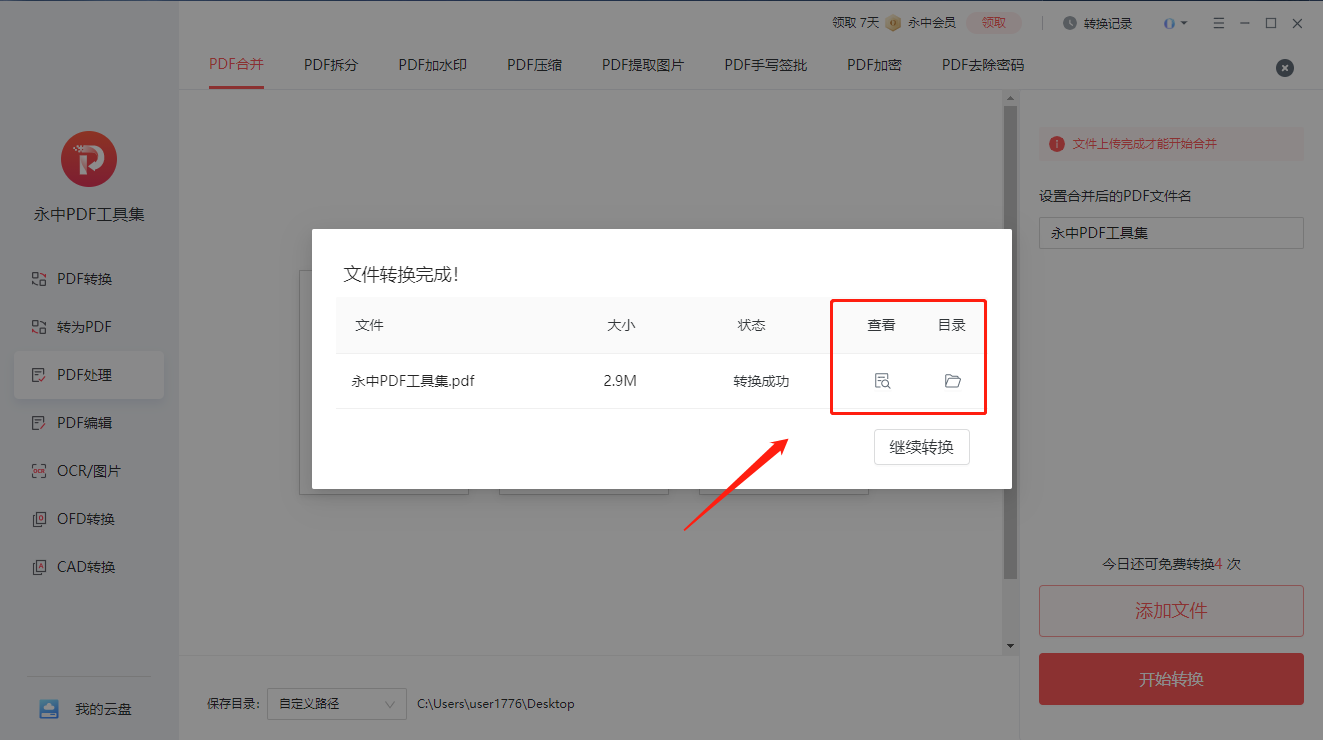Click the 大小 column header
The height and width of the screenshot is (740, 1323).
621,325
